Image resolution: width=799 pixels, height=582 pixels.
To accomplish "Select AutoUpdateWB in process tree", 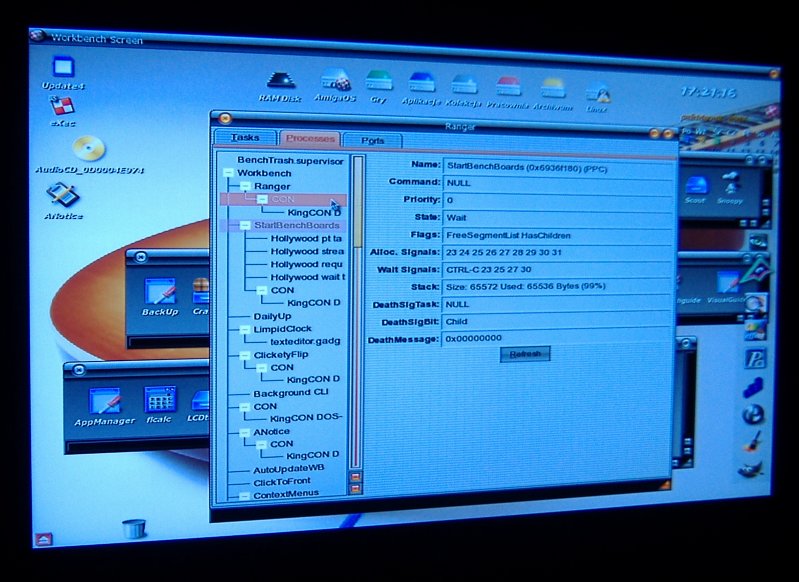I will [x=289, y=469].
